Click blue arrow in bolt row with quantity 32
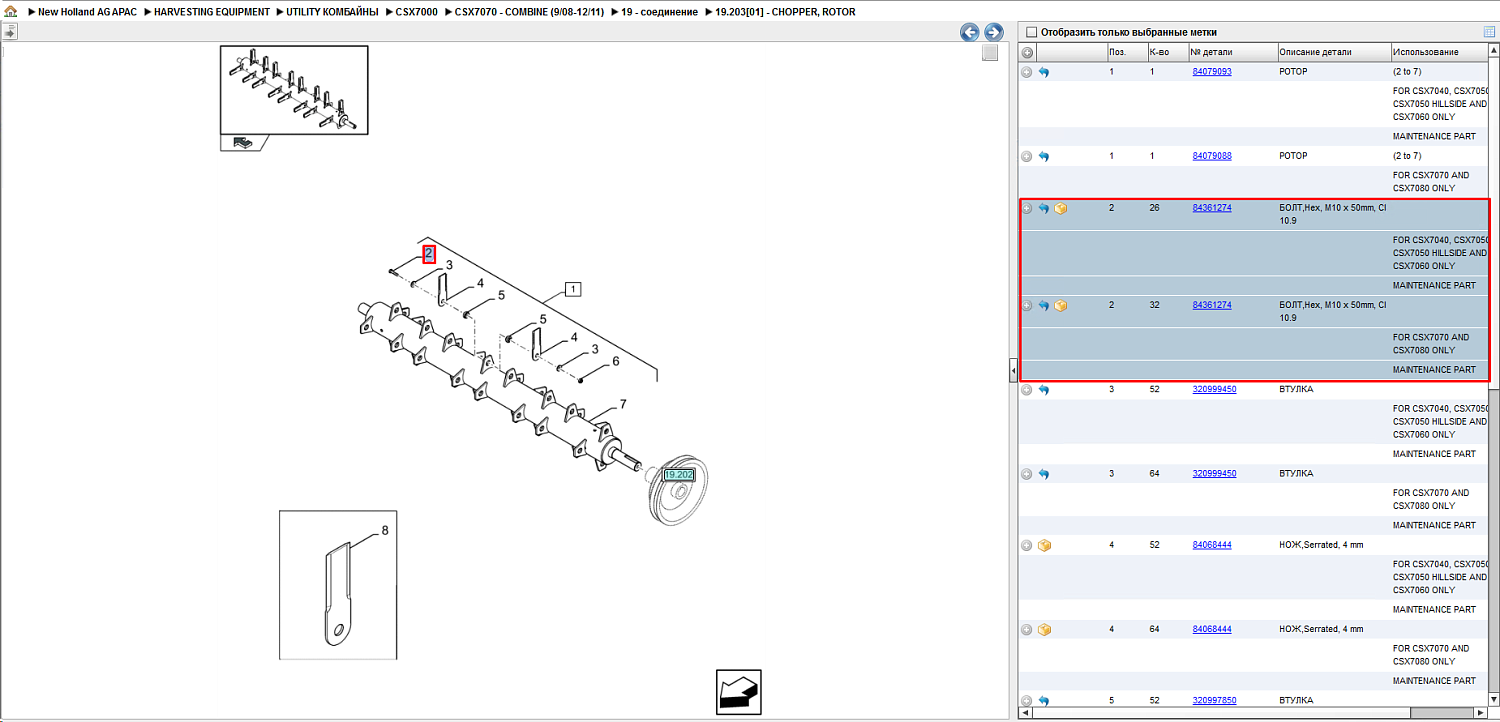 (x=1043, y=305)
